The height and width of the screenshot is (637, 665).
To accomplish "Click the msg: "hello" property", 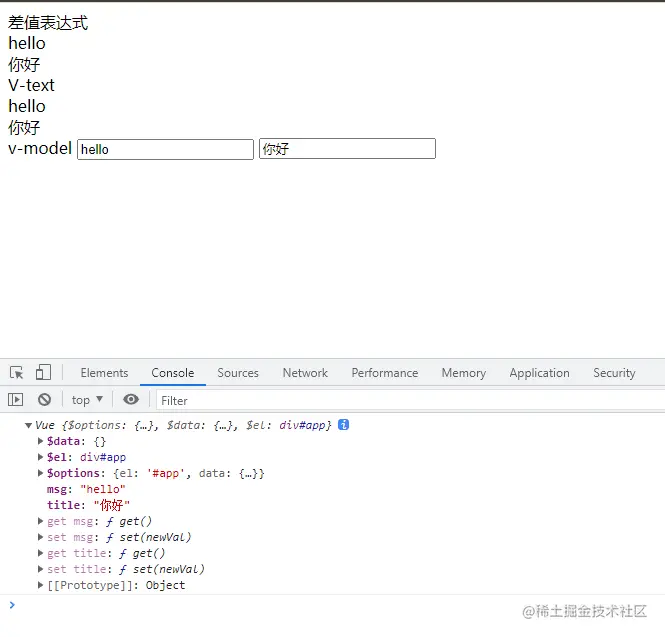I will point(86,489).
